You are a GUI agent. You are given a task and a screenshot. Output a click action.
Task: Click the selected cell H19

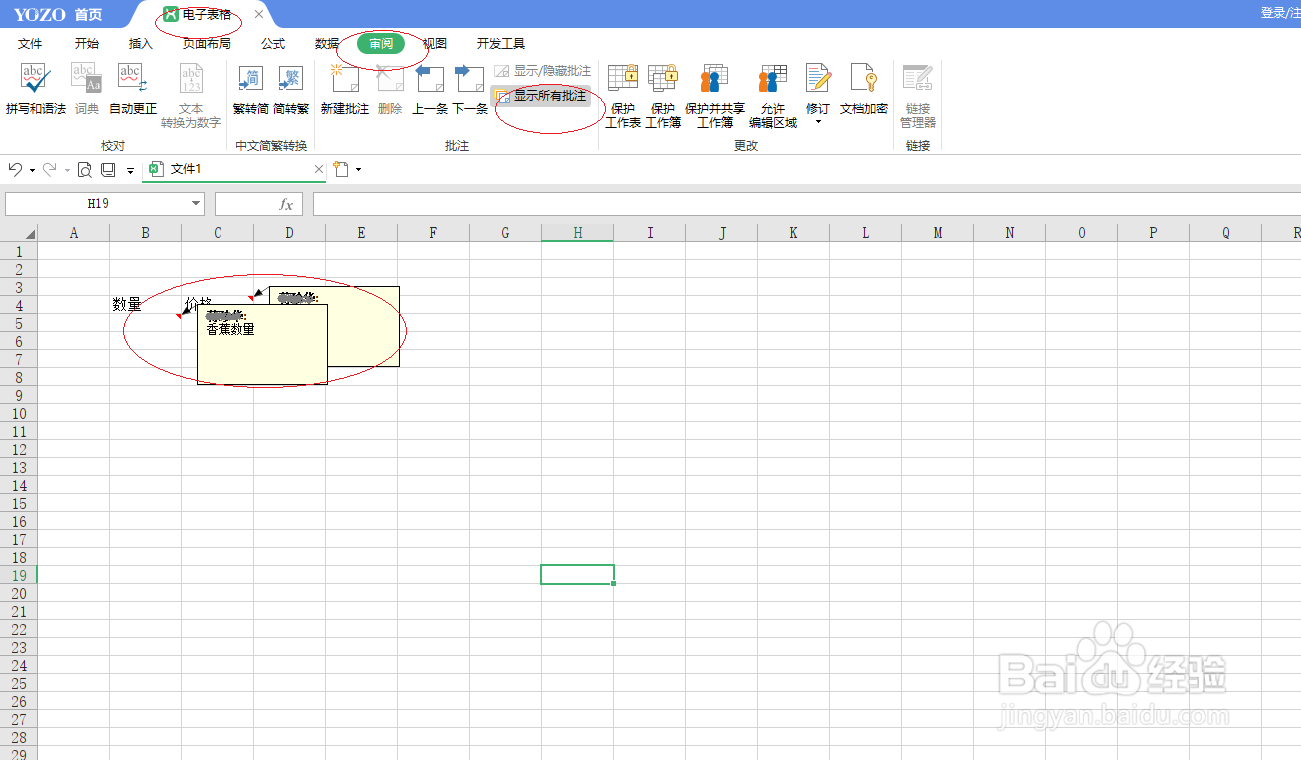point(577,575)
